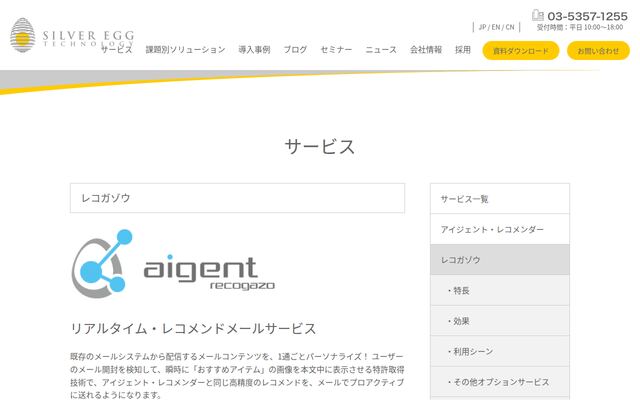Switch language to CN
640x400 pixels.
pos(510,27)
